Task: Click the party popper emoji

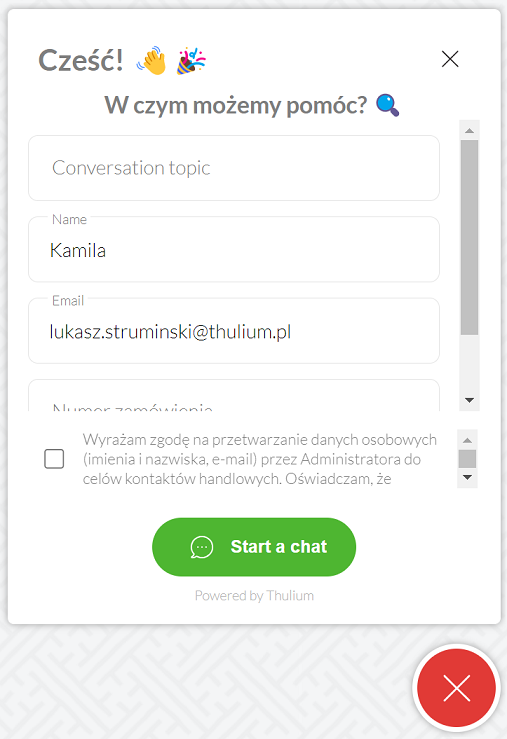Action: click(191, 61)
